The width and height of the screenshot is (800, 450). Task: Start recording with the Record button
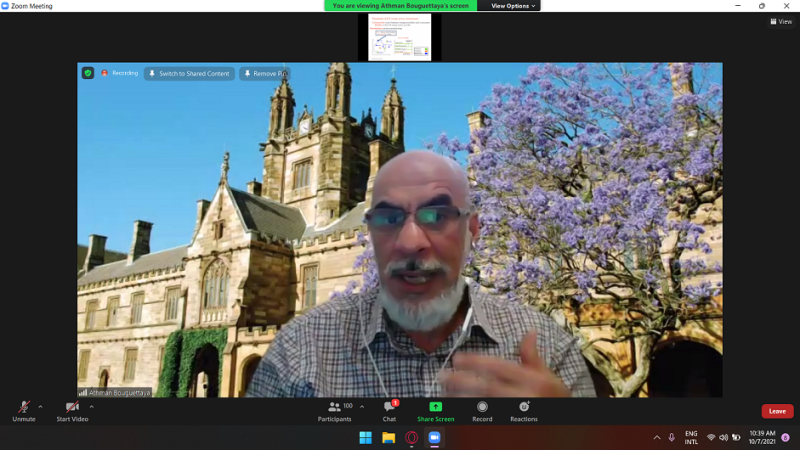tap(482, 410)
